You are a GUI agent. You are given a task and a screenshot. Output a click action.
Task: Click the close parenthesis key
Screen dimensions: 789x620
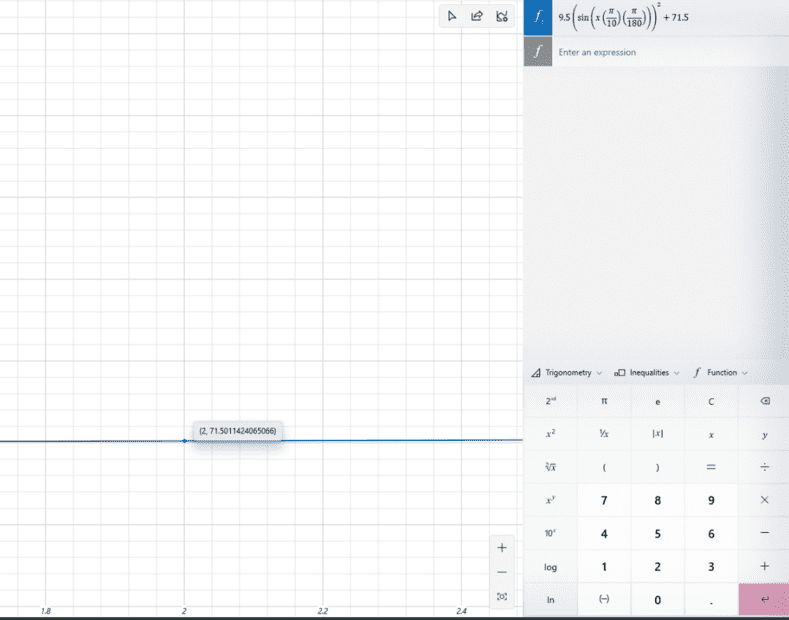click(657, 468)
